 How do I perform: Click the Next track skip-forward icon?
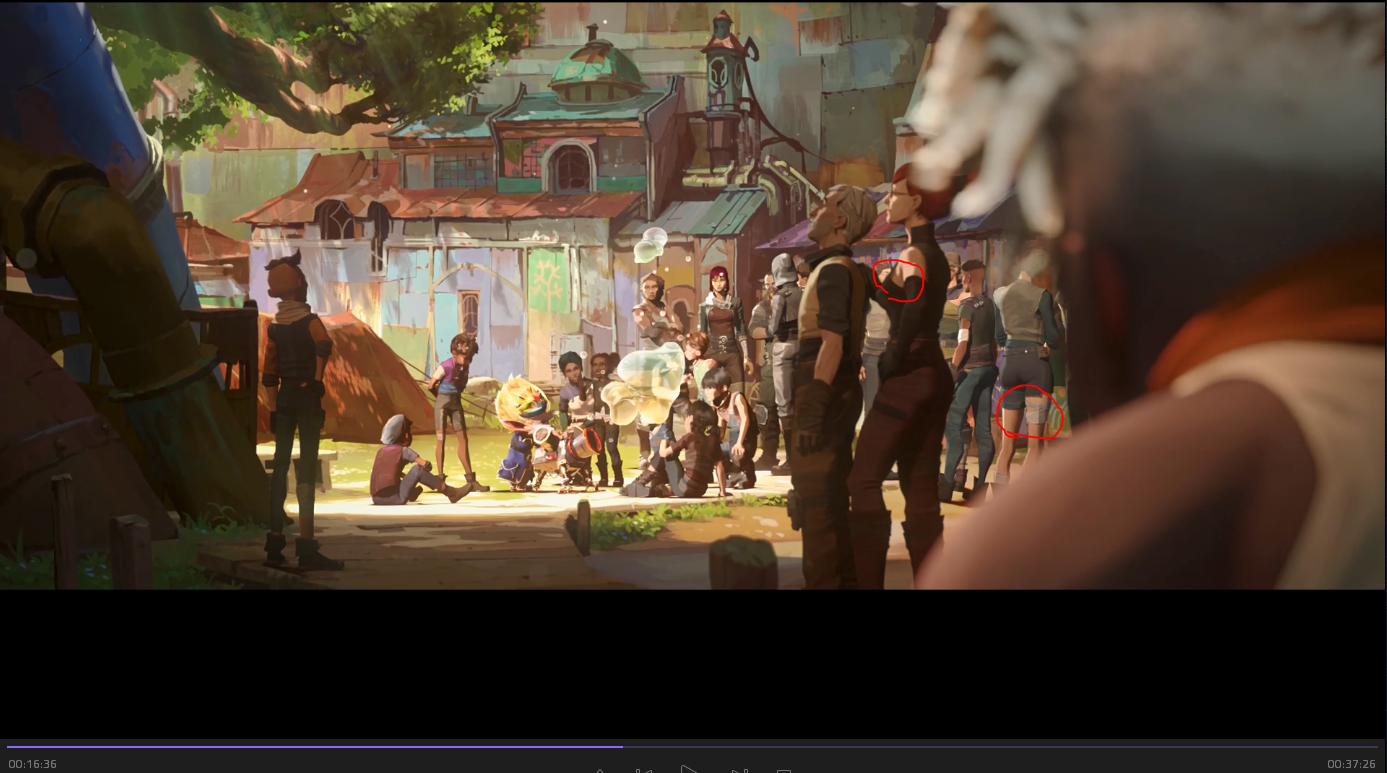coord(739,770)
